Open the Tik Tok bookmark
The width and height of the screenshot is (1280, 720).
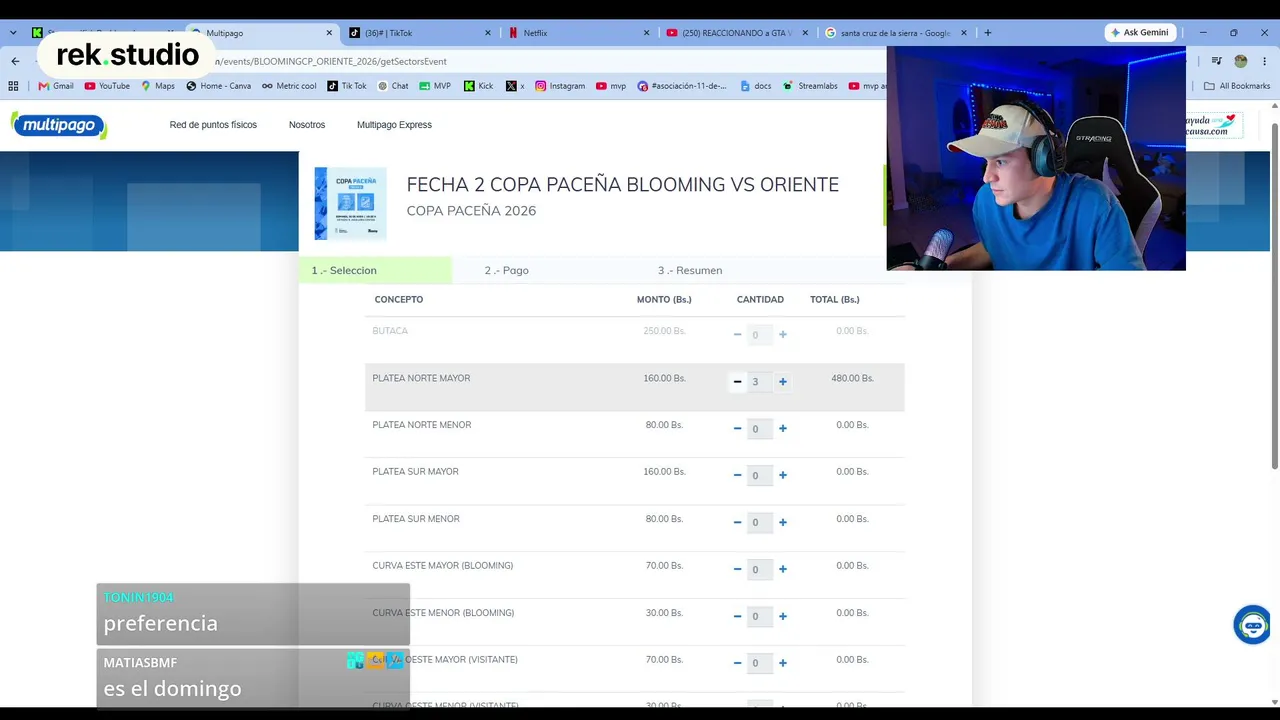click(347, 86)
